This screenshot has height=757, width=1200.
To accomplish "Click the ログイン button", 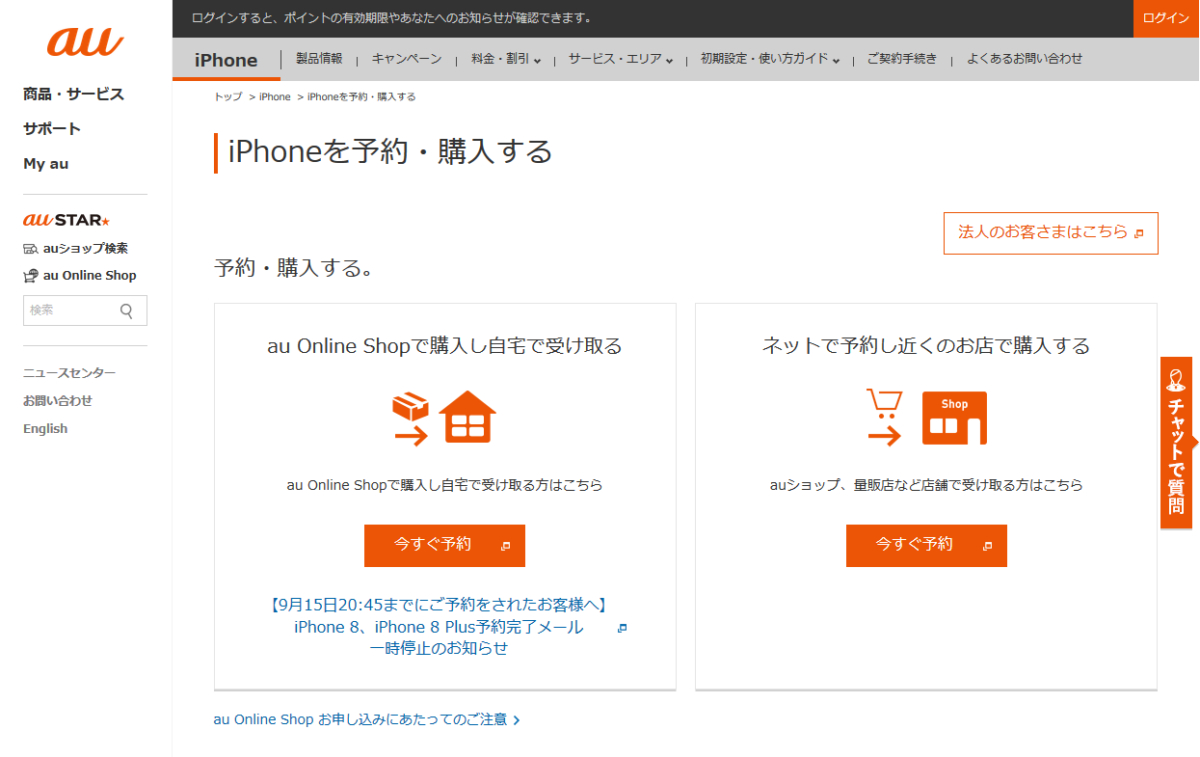I will 1166,19.
